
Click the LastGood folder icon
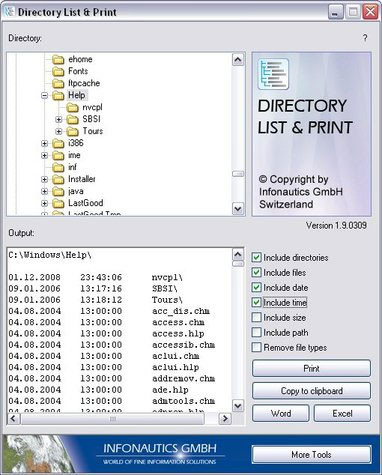[58, 204]
